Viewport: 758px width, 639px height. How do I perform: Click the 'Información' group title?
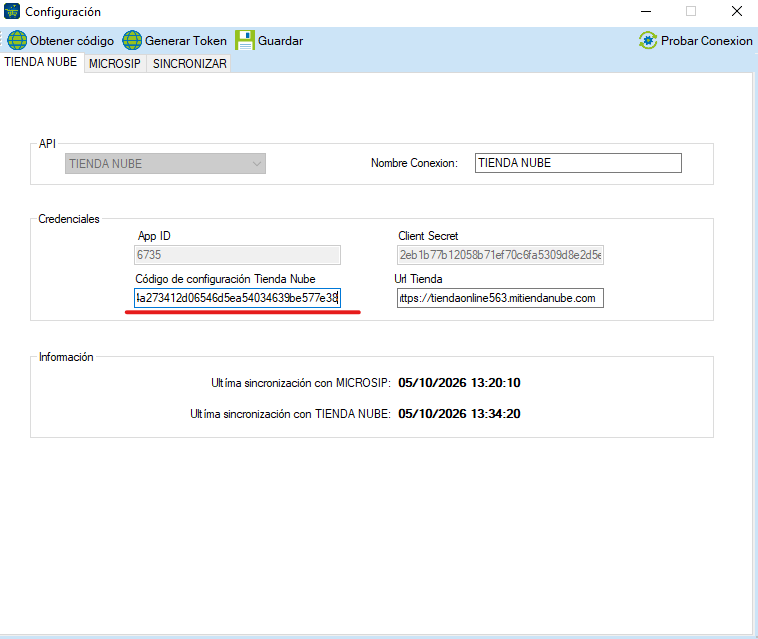pos(66,357)
